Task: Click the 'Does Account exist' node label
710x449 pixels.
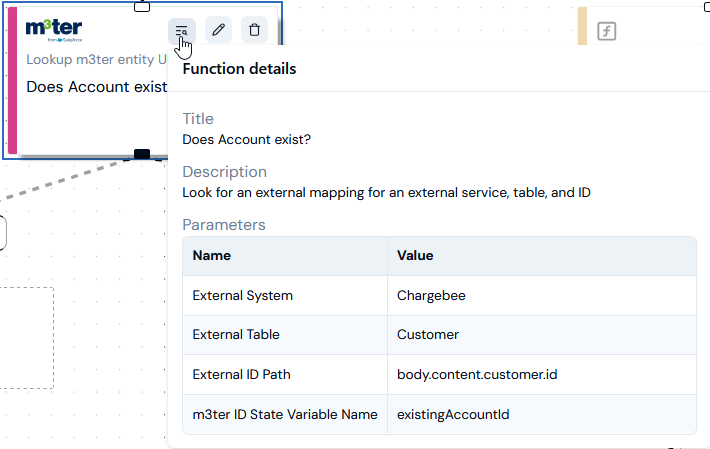Action: (96, 86)
